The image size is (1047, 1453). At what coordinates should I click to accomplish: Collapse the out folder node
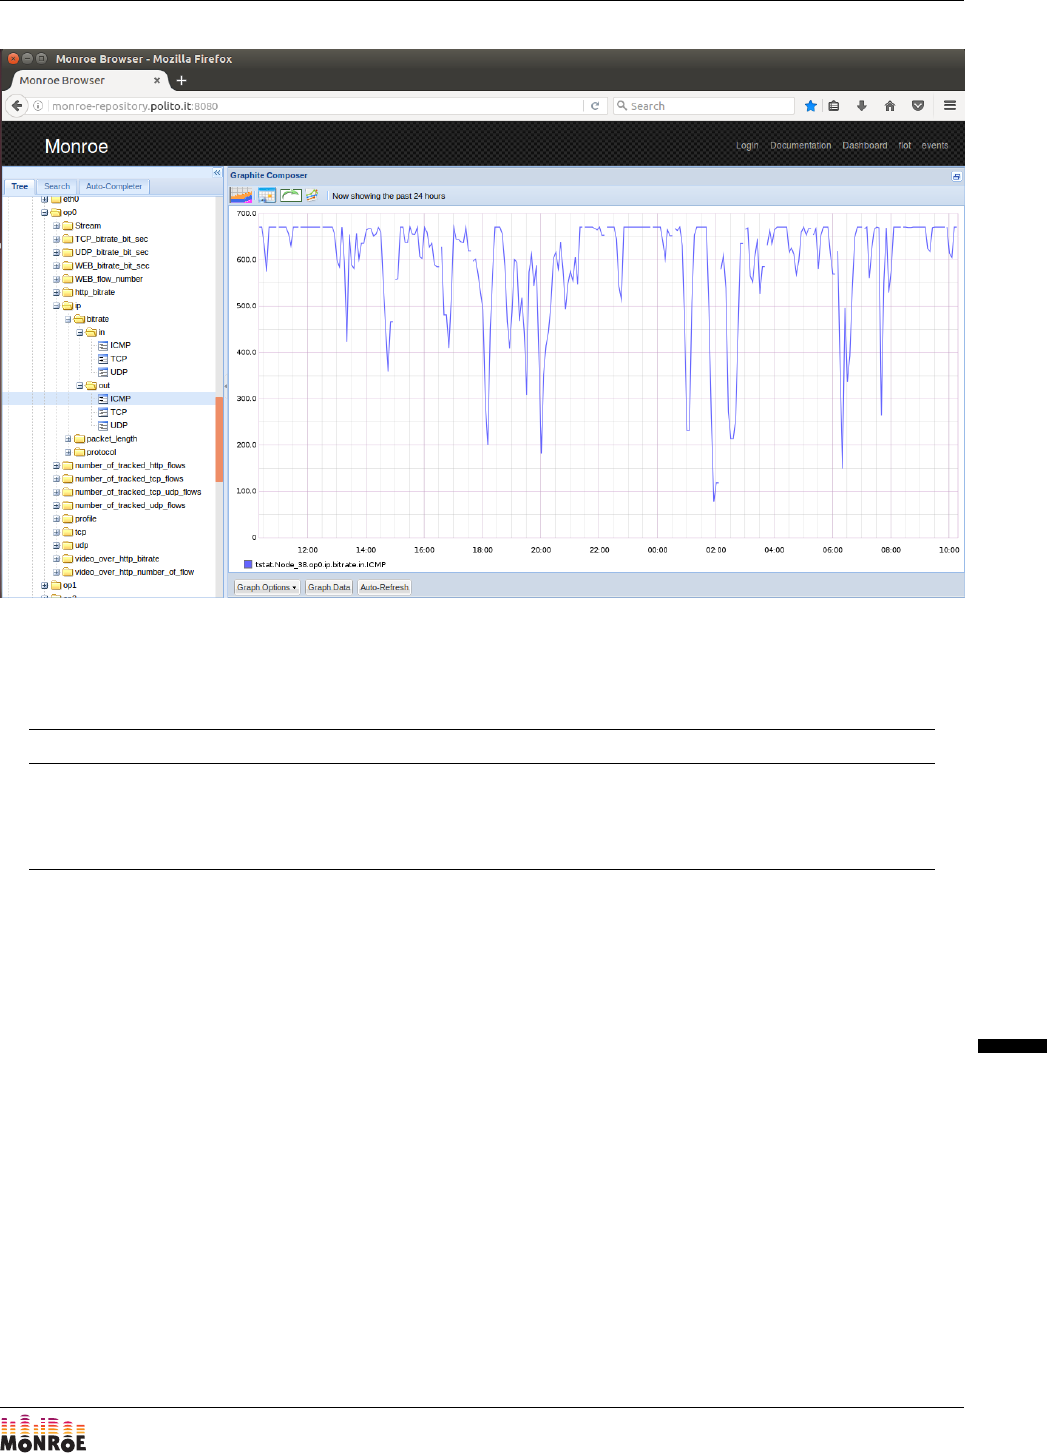80,385
